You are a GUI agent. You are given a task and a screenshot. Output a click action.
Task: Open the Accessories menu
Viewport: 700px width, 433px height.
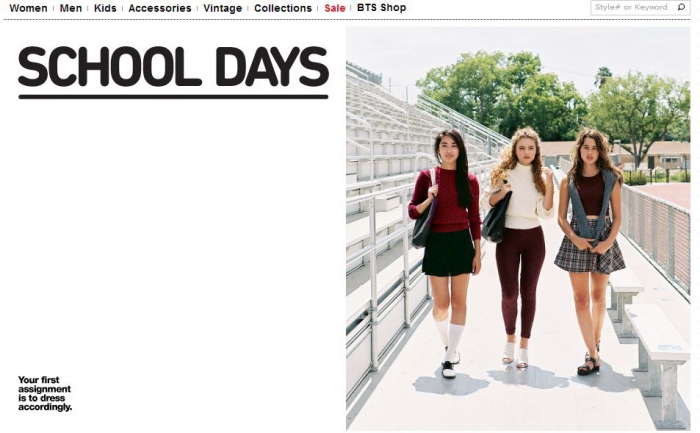160,8
